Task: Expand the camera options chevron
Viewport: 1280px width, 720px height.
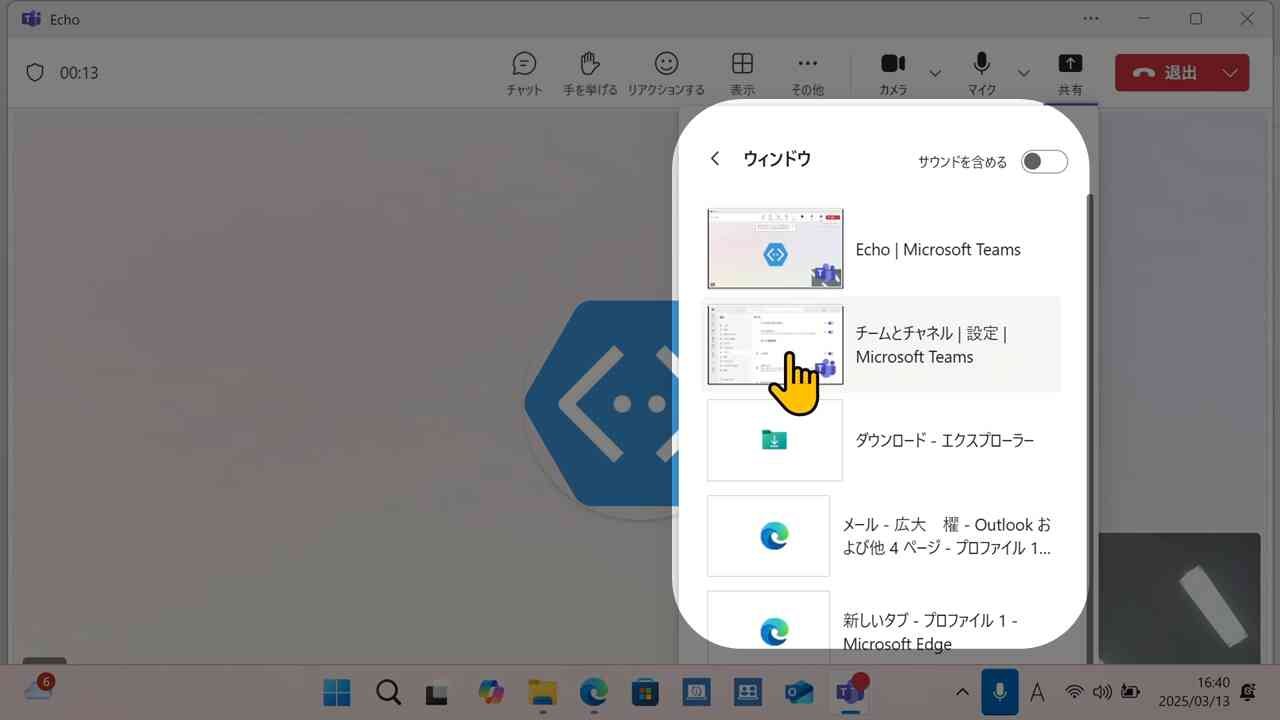Action: pyautogui.click(x=935, y=72)
